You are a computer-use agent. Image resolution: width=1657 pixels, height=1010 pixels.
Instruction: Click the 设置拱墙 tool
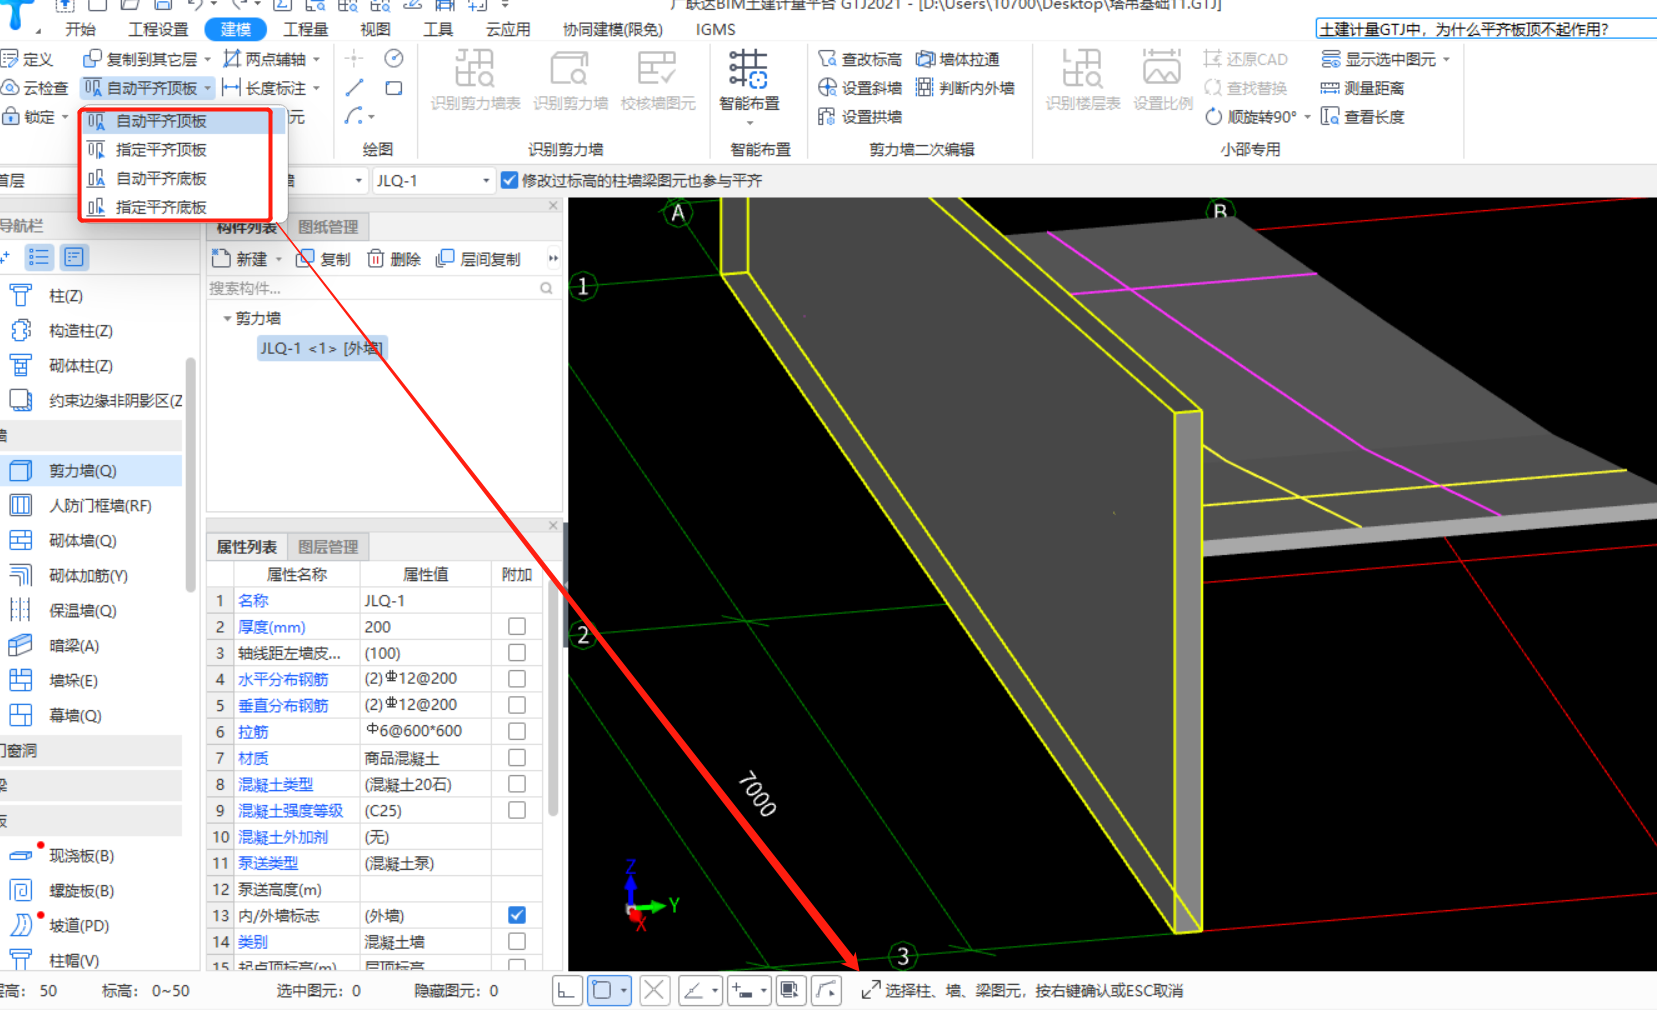[x=859, y=117]
